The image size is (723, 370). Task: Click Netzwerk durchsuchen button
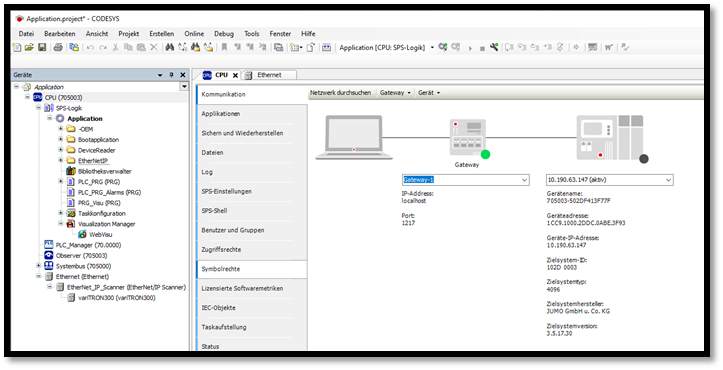click(x=341, y=93)
